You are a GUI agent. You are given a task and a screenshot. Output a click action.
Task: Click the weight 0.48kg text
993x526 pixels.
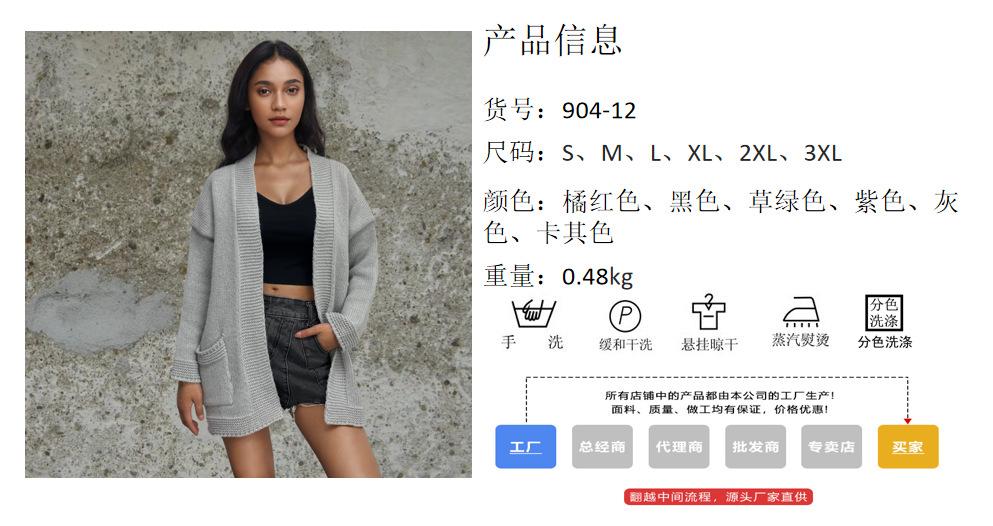tap(597, 277)
